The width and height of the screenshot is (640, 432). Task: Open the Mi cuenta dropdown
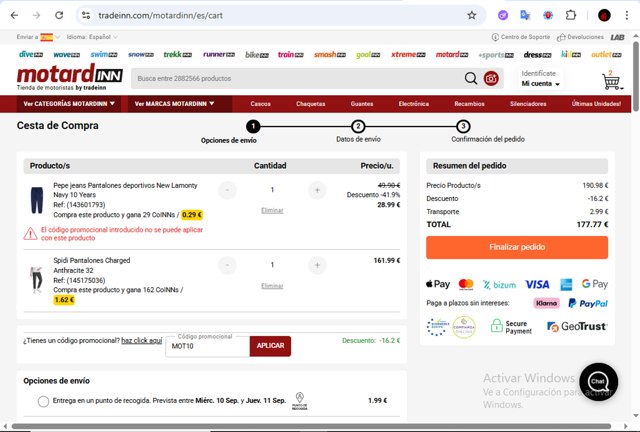click(x=540, y=84)
